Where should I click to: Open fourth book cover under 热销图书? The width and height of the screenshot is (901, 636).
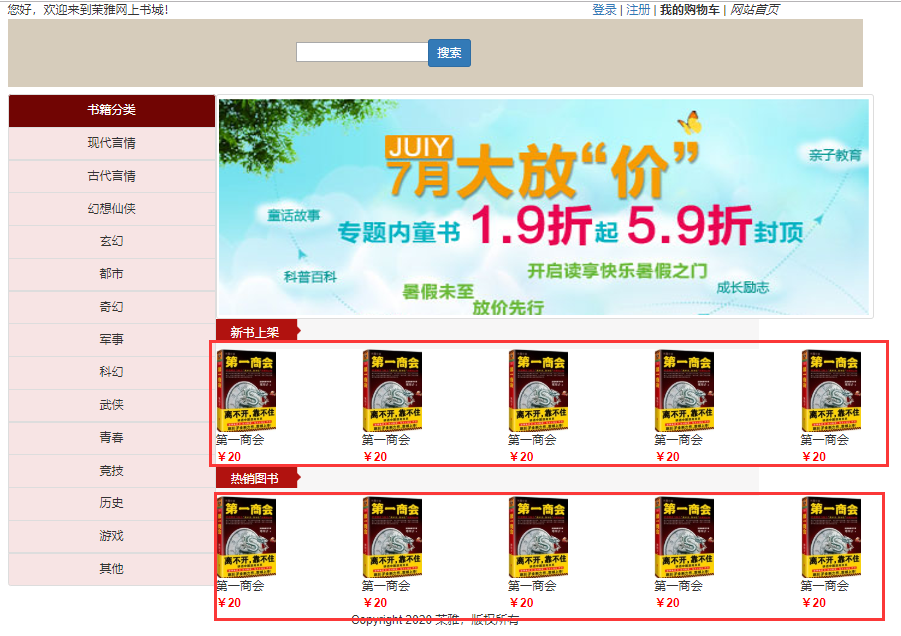coord(684,537)
